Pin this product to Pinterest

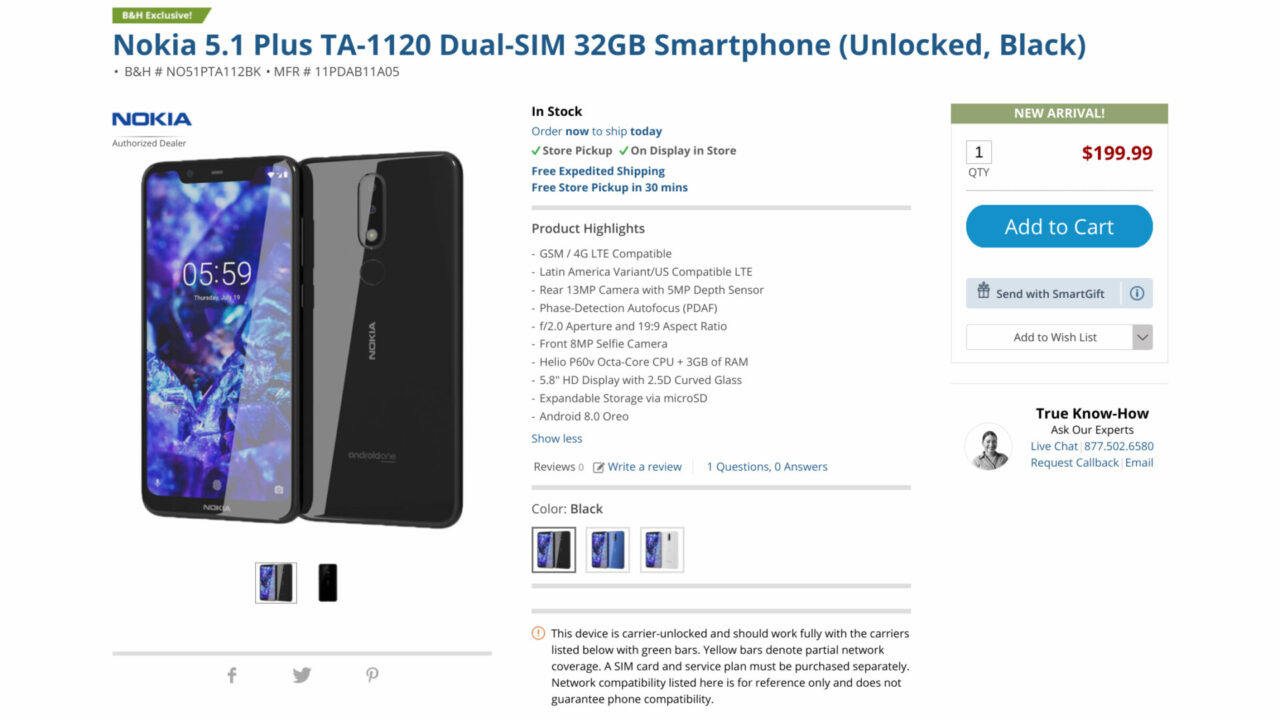pyautogui.click(x=371, y=675)
